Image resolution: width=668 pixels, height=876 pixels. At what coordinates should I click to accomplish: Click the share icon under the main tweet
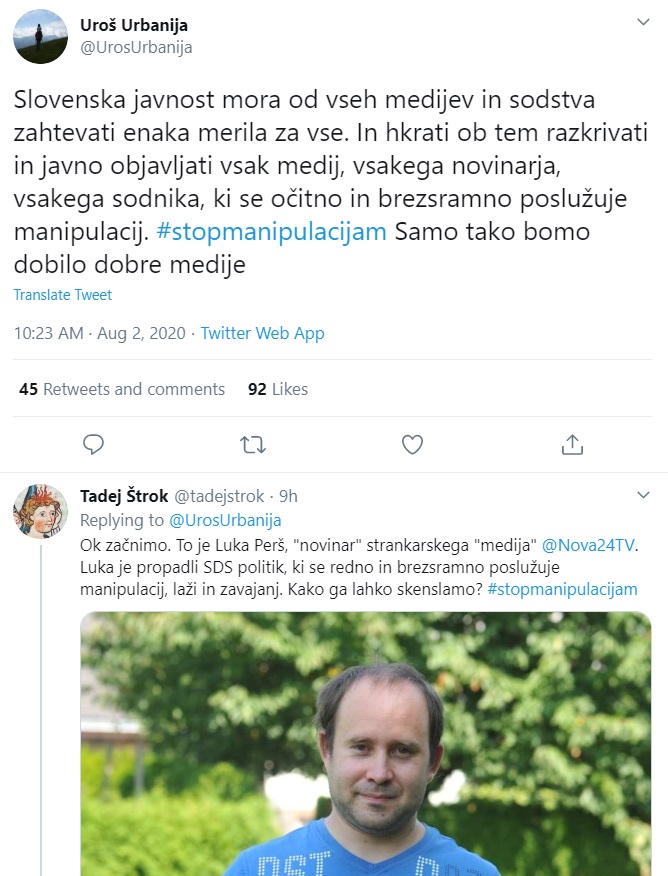click(572, 443)
